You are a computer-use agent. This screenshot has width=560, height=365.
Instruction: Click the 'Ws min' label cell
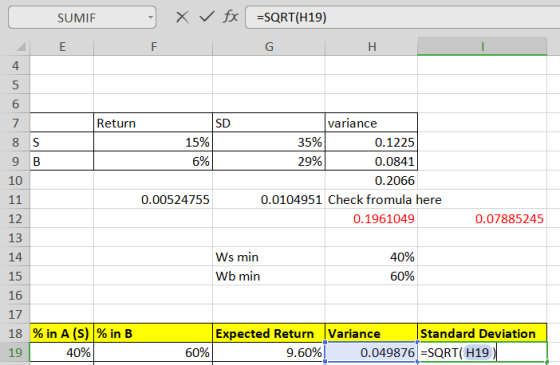click(269, 257)
